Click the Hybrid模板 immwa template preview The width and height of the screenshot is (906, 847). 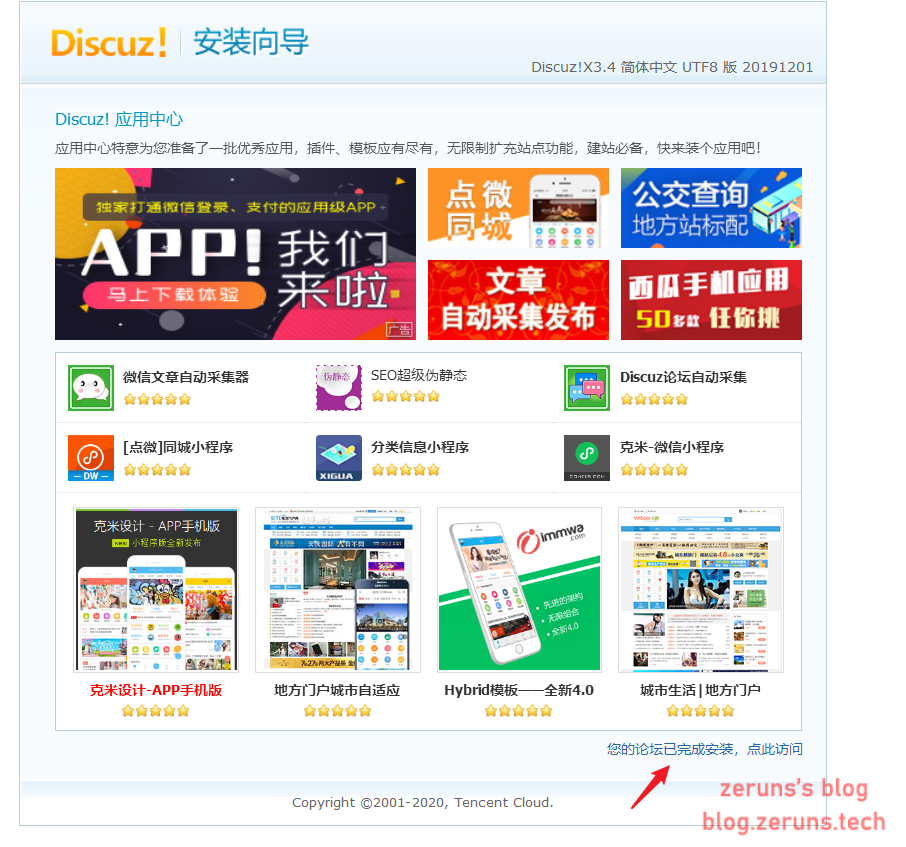(519, 590)
